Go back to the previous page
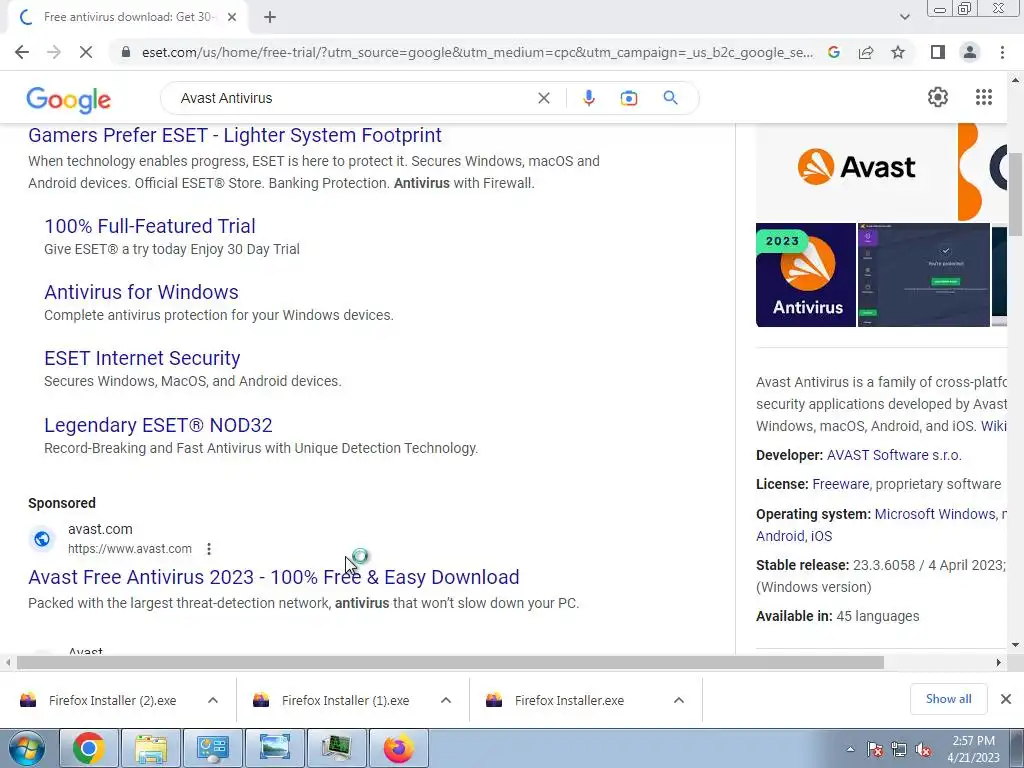Viewport: 1024px width, 768px height. [22, 52]
